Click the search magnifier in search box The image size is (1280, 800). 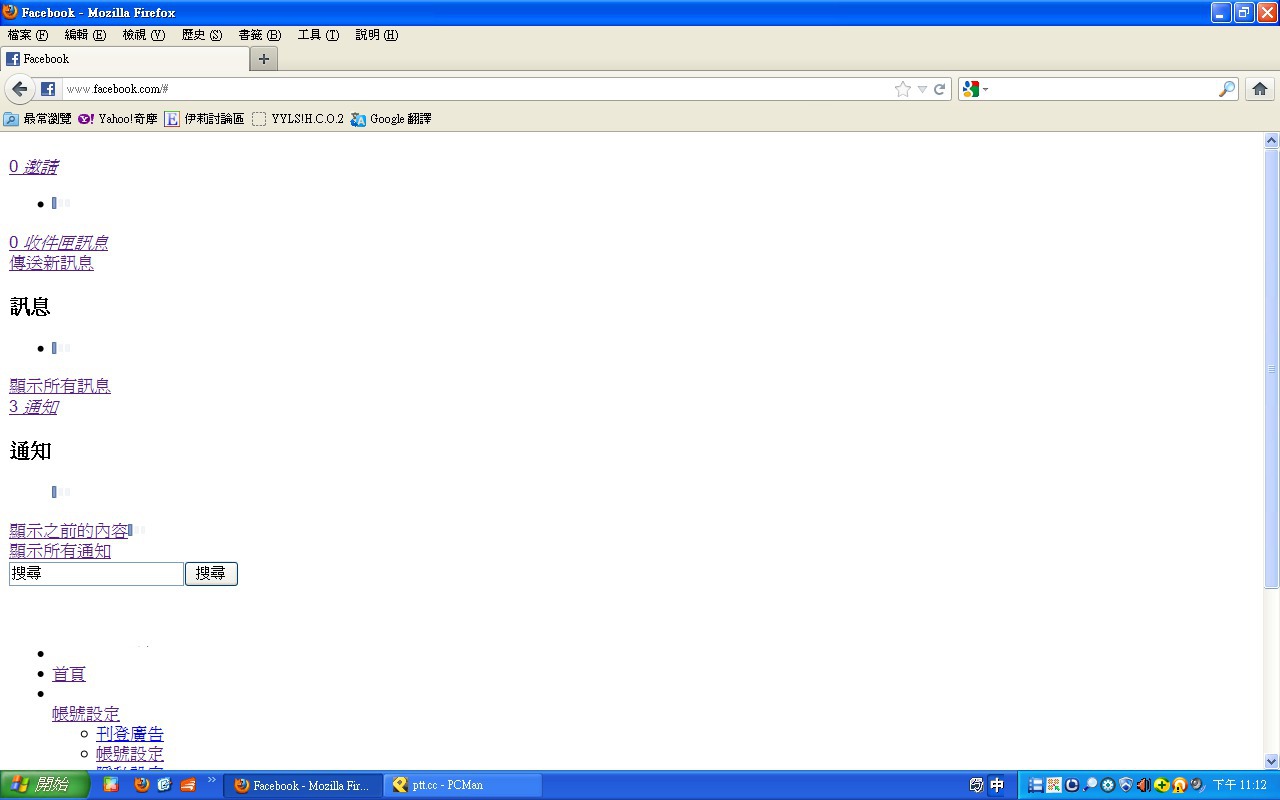(x=1227, y=89)
